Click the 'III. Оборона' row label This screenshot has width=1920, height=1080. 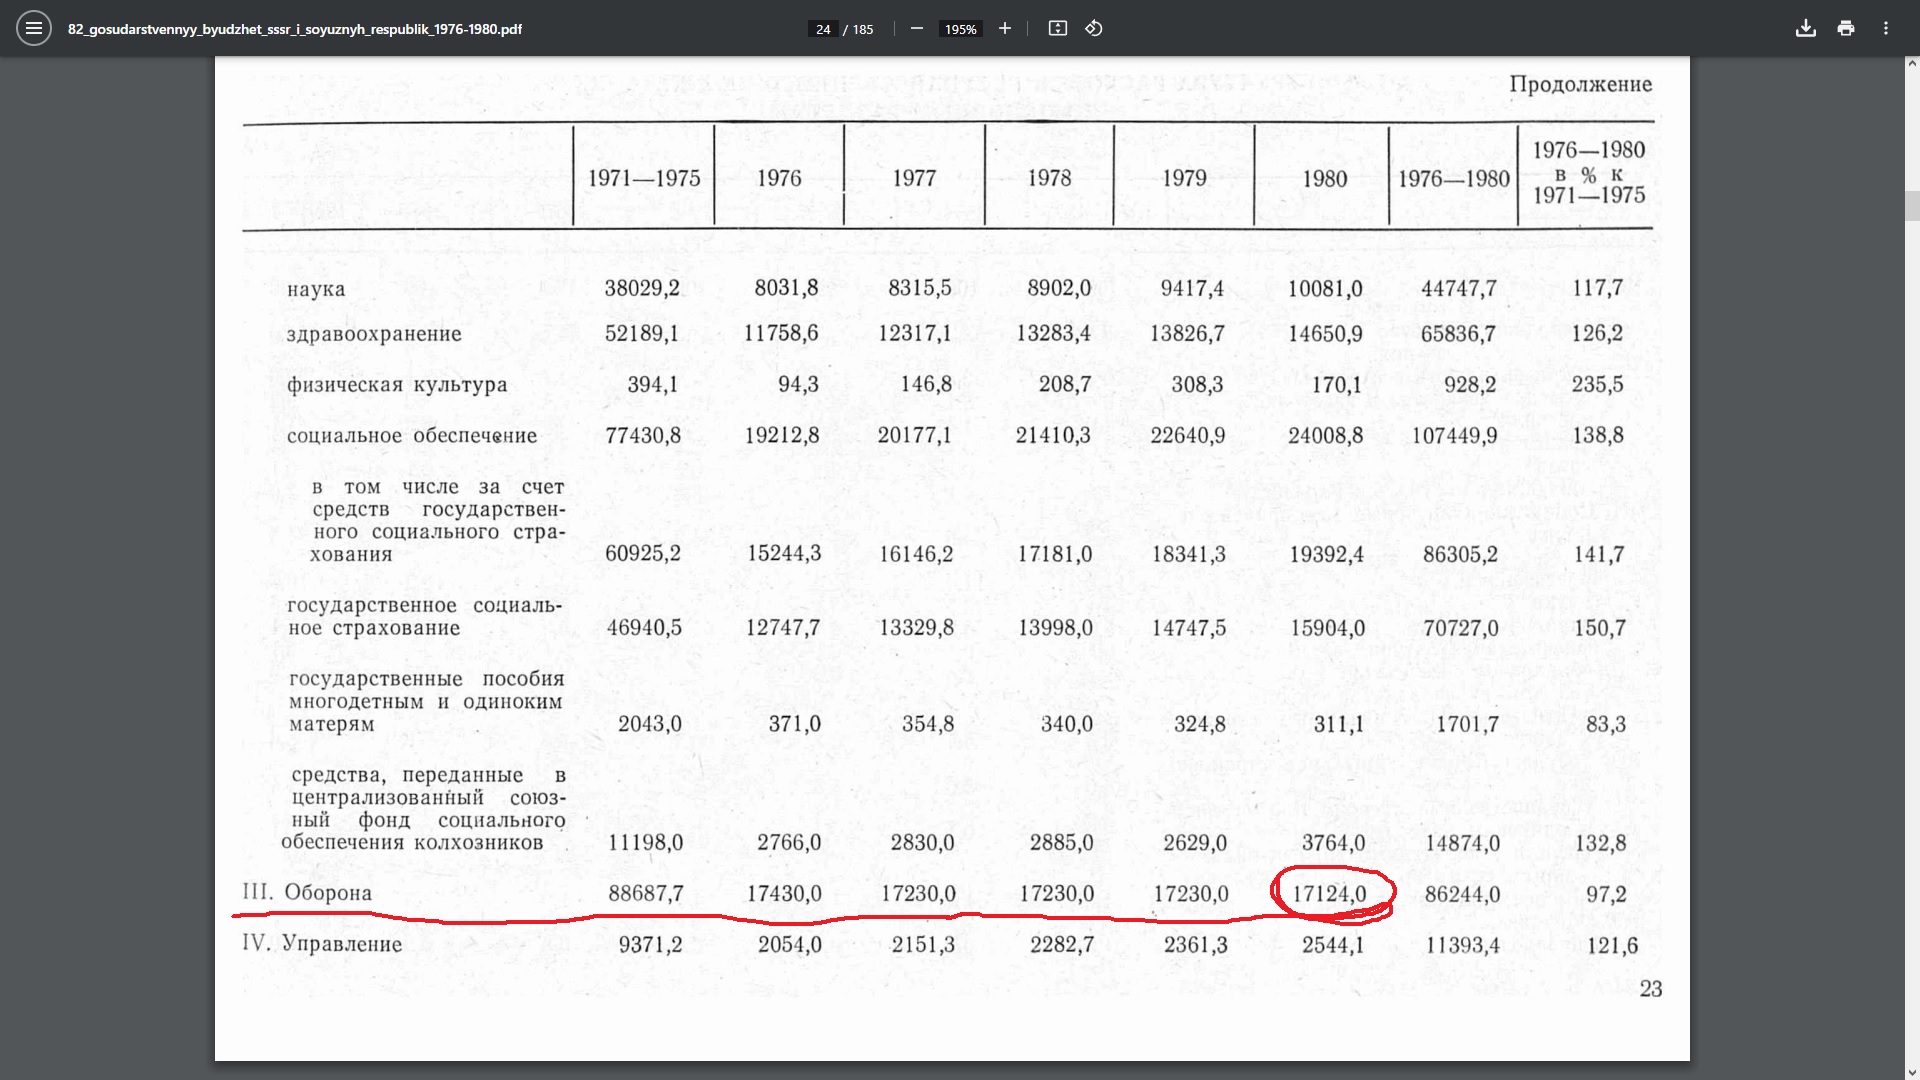(307, 892)
